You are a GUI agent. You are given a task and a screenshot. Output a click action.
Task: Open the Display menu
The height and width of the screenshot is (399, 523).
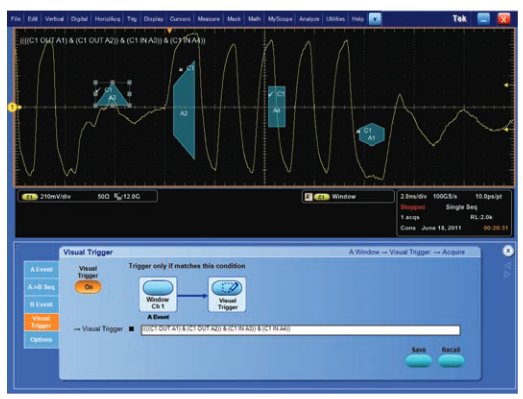coord(153,19)
